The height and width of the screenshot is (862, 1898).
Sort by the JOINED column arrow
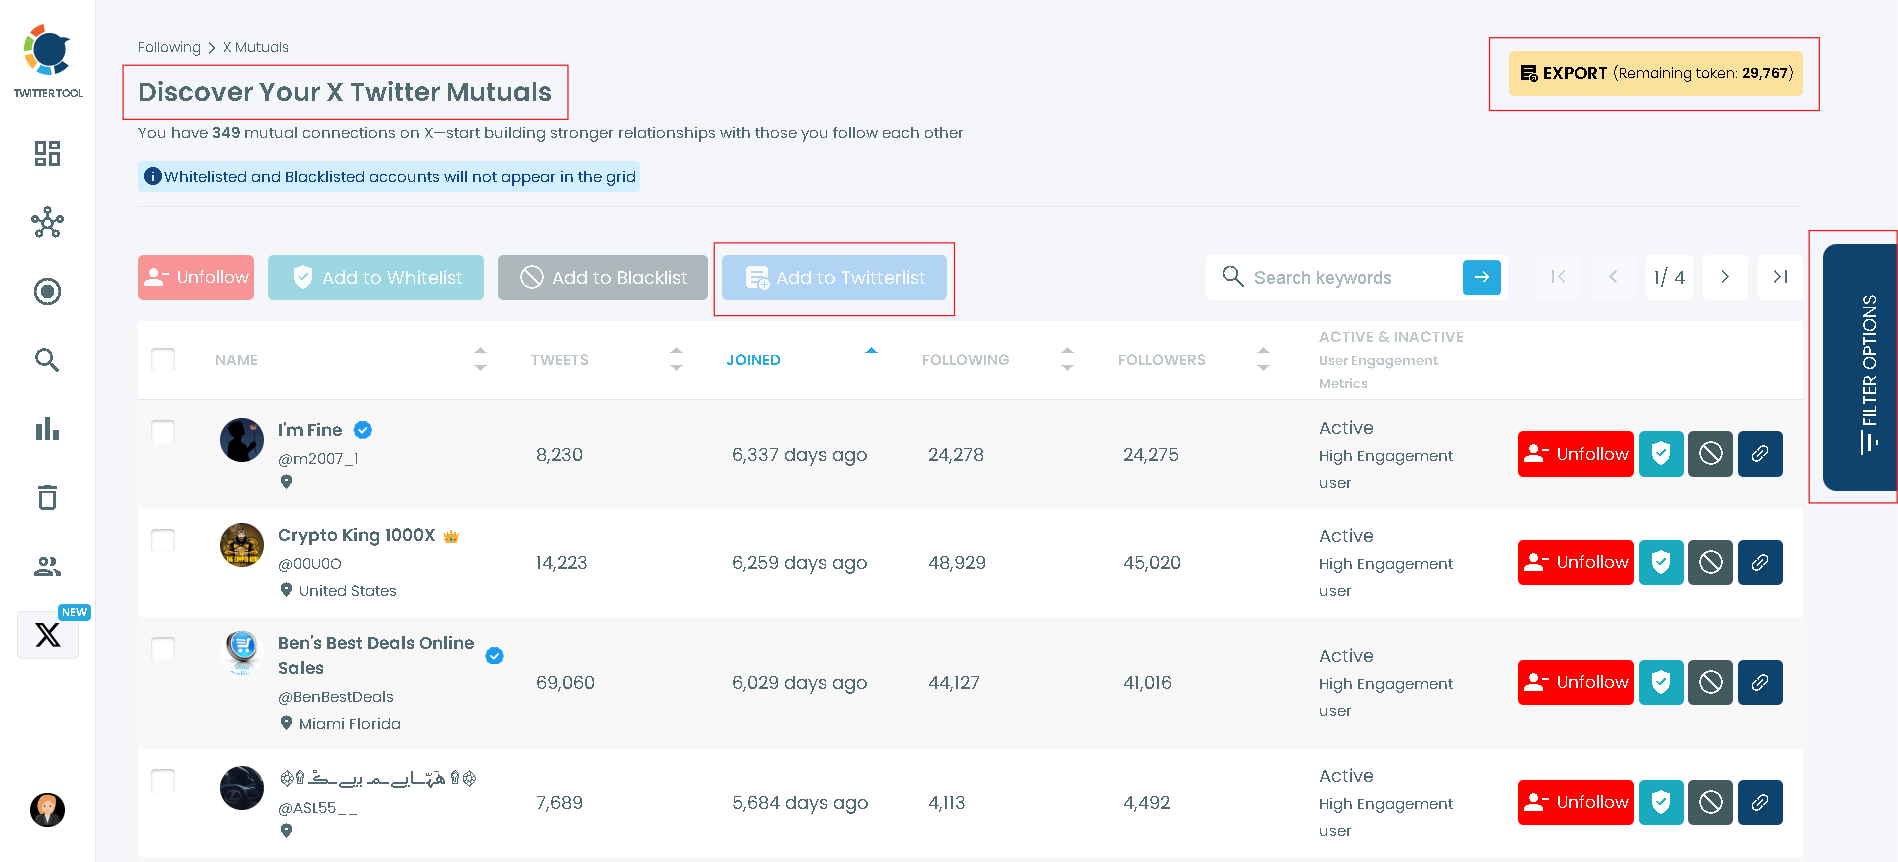point(871,351)
